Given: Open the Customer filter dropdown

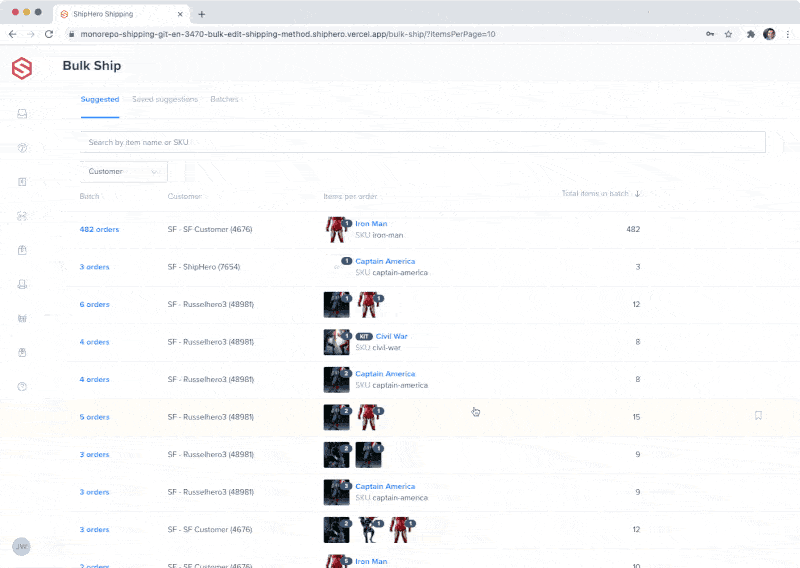Looking at the screenshot, I should click(x=124, y=171).
